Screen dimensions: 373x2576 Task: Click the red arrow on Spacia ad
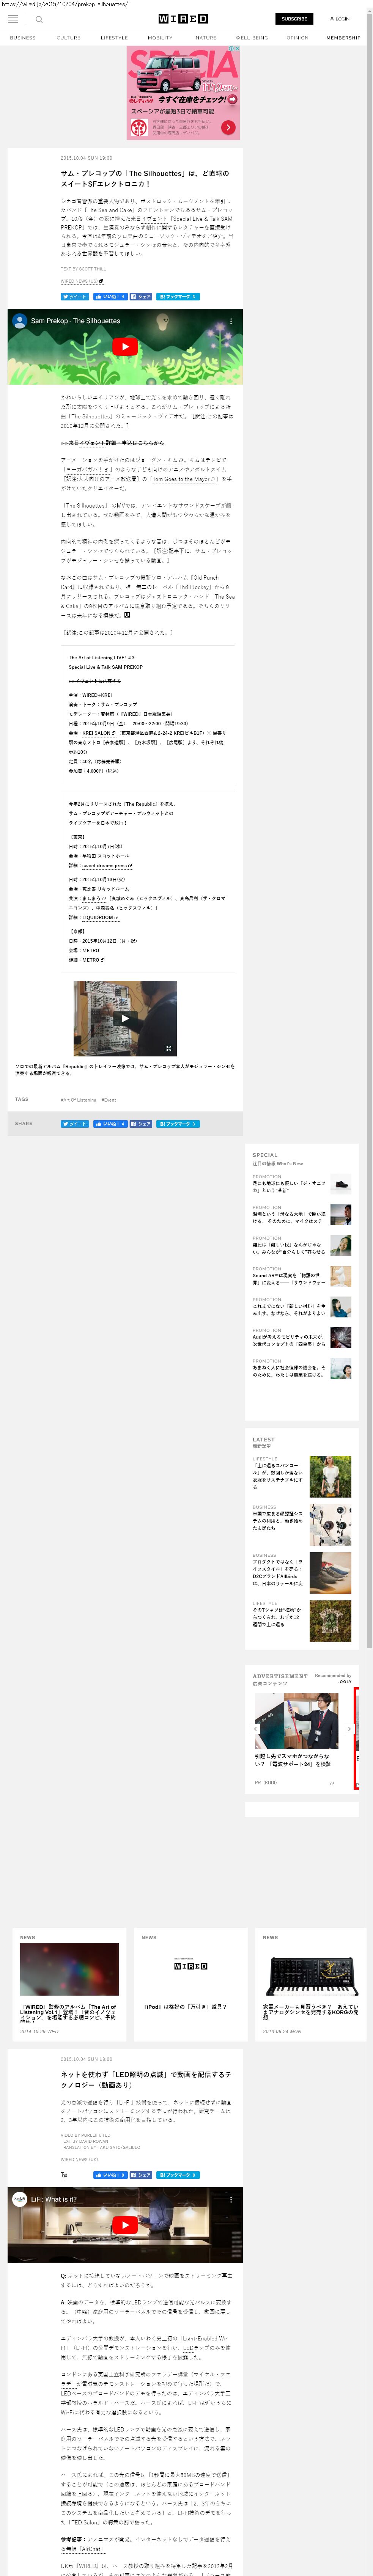tap(228, 127)
